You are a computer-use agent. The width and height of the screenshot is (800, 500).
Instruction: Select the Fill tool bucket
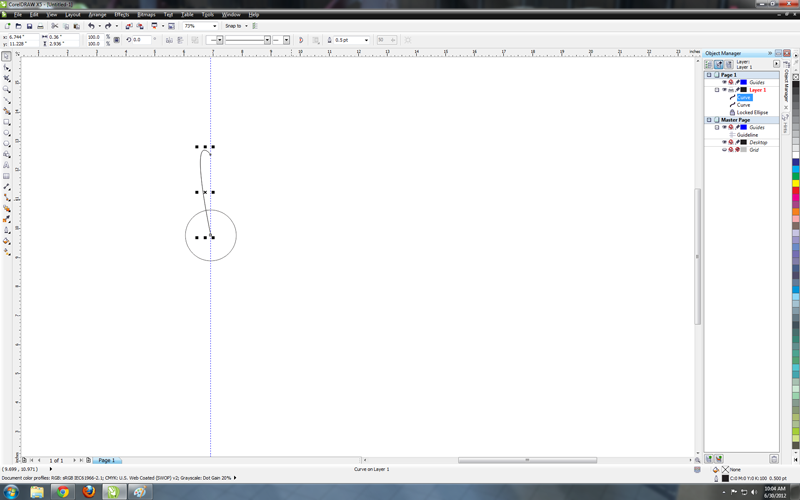pyautogui.click(x=6, y=241)
